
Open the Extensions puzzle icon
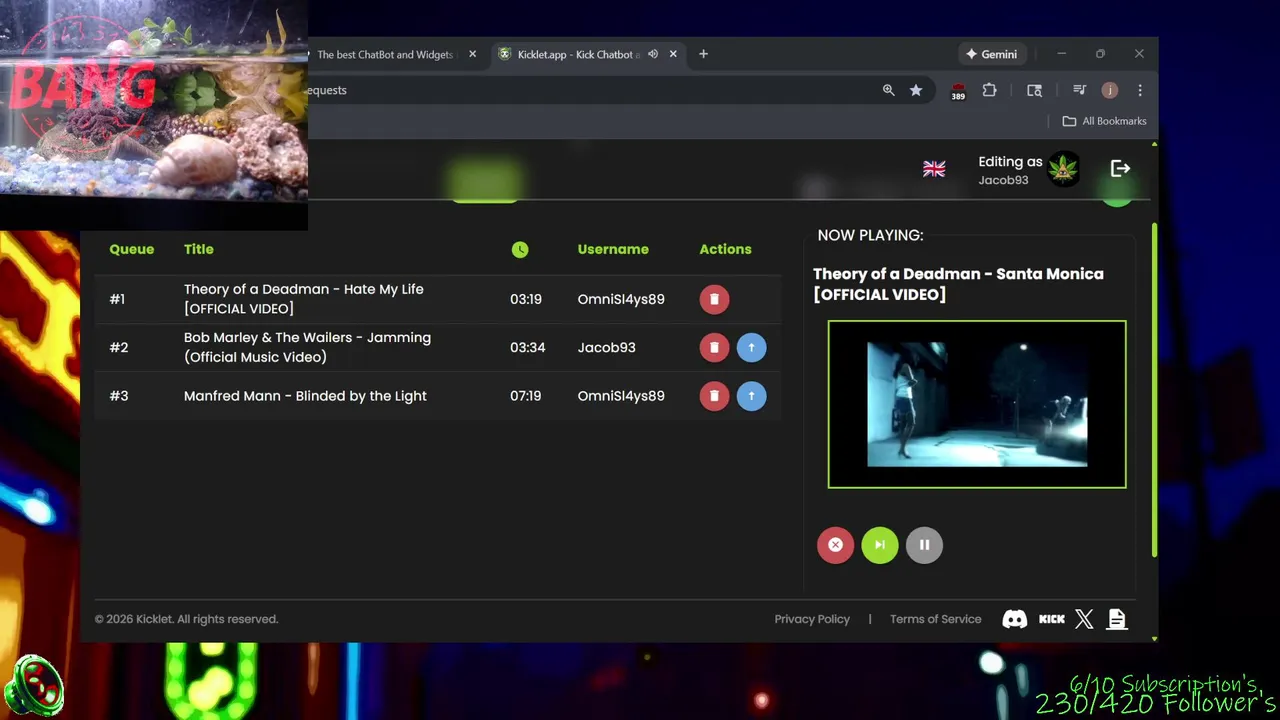point(989,90)
